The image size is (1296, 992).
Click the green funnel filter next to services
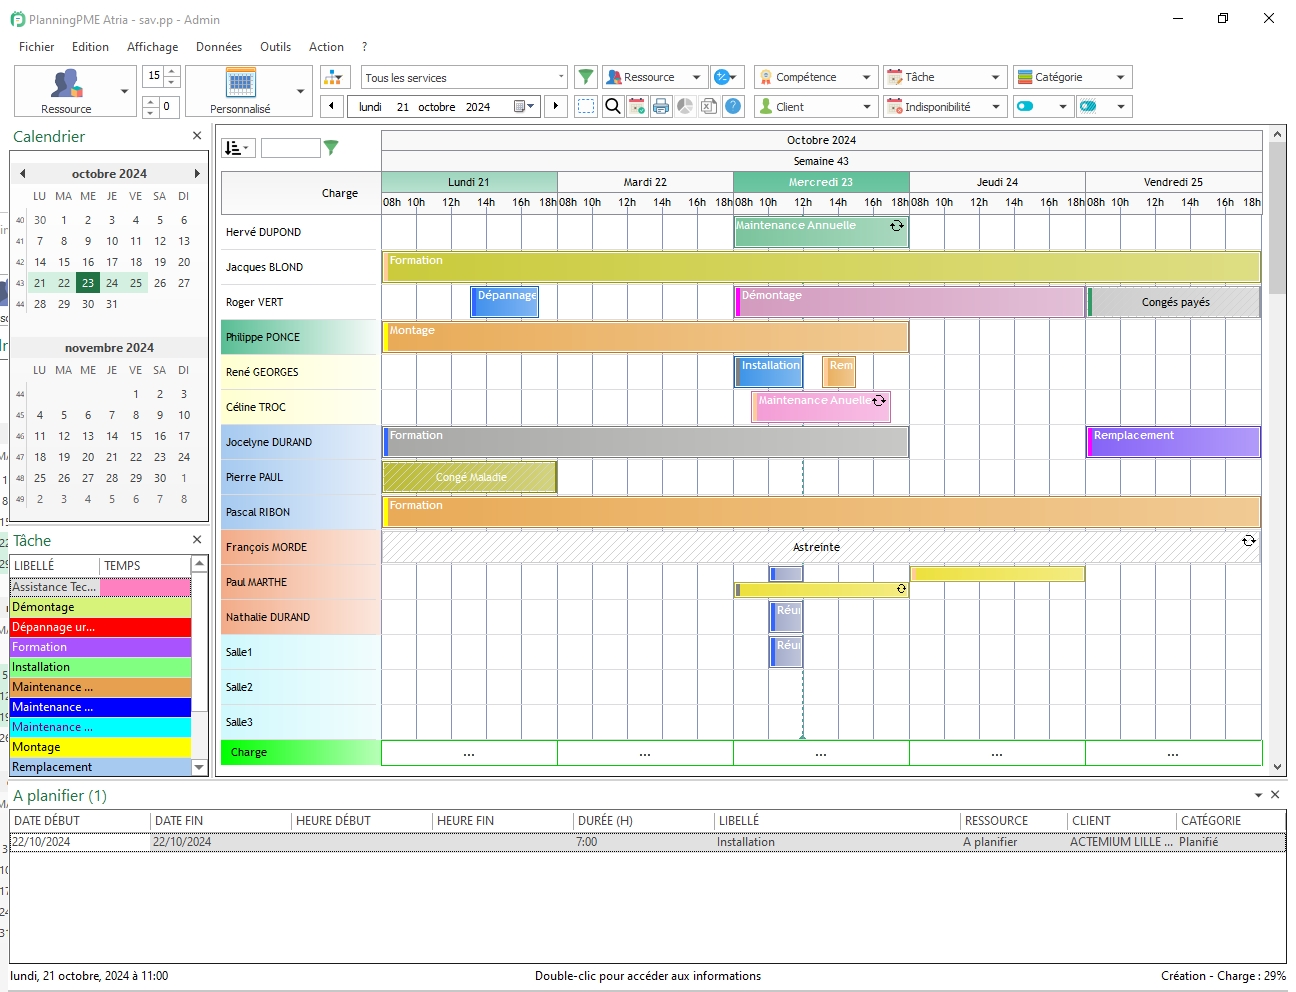coord(587,77)
